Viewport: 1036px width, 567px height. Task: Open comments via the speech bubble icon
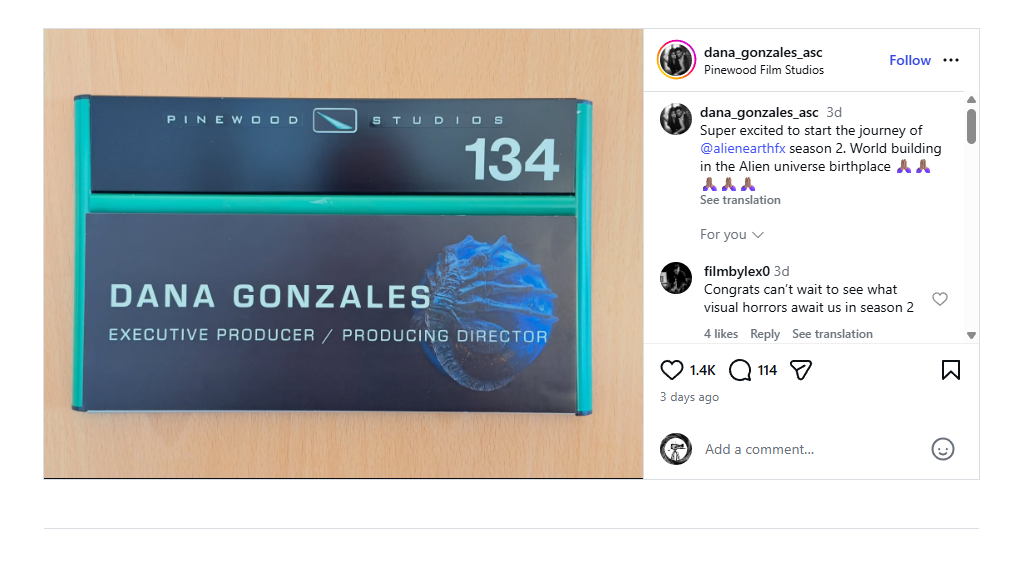[x=740, y=370]
